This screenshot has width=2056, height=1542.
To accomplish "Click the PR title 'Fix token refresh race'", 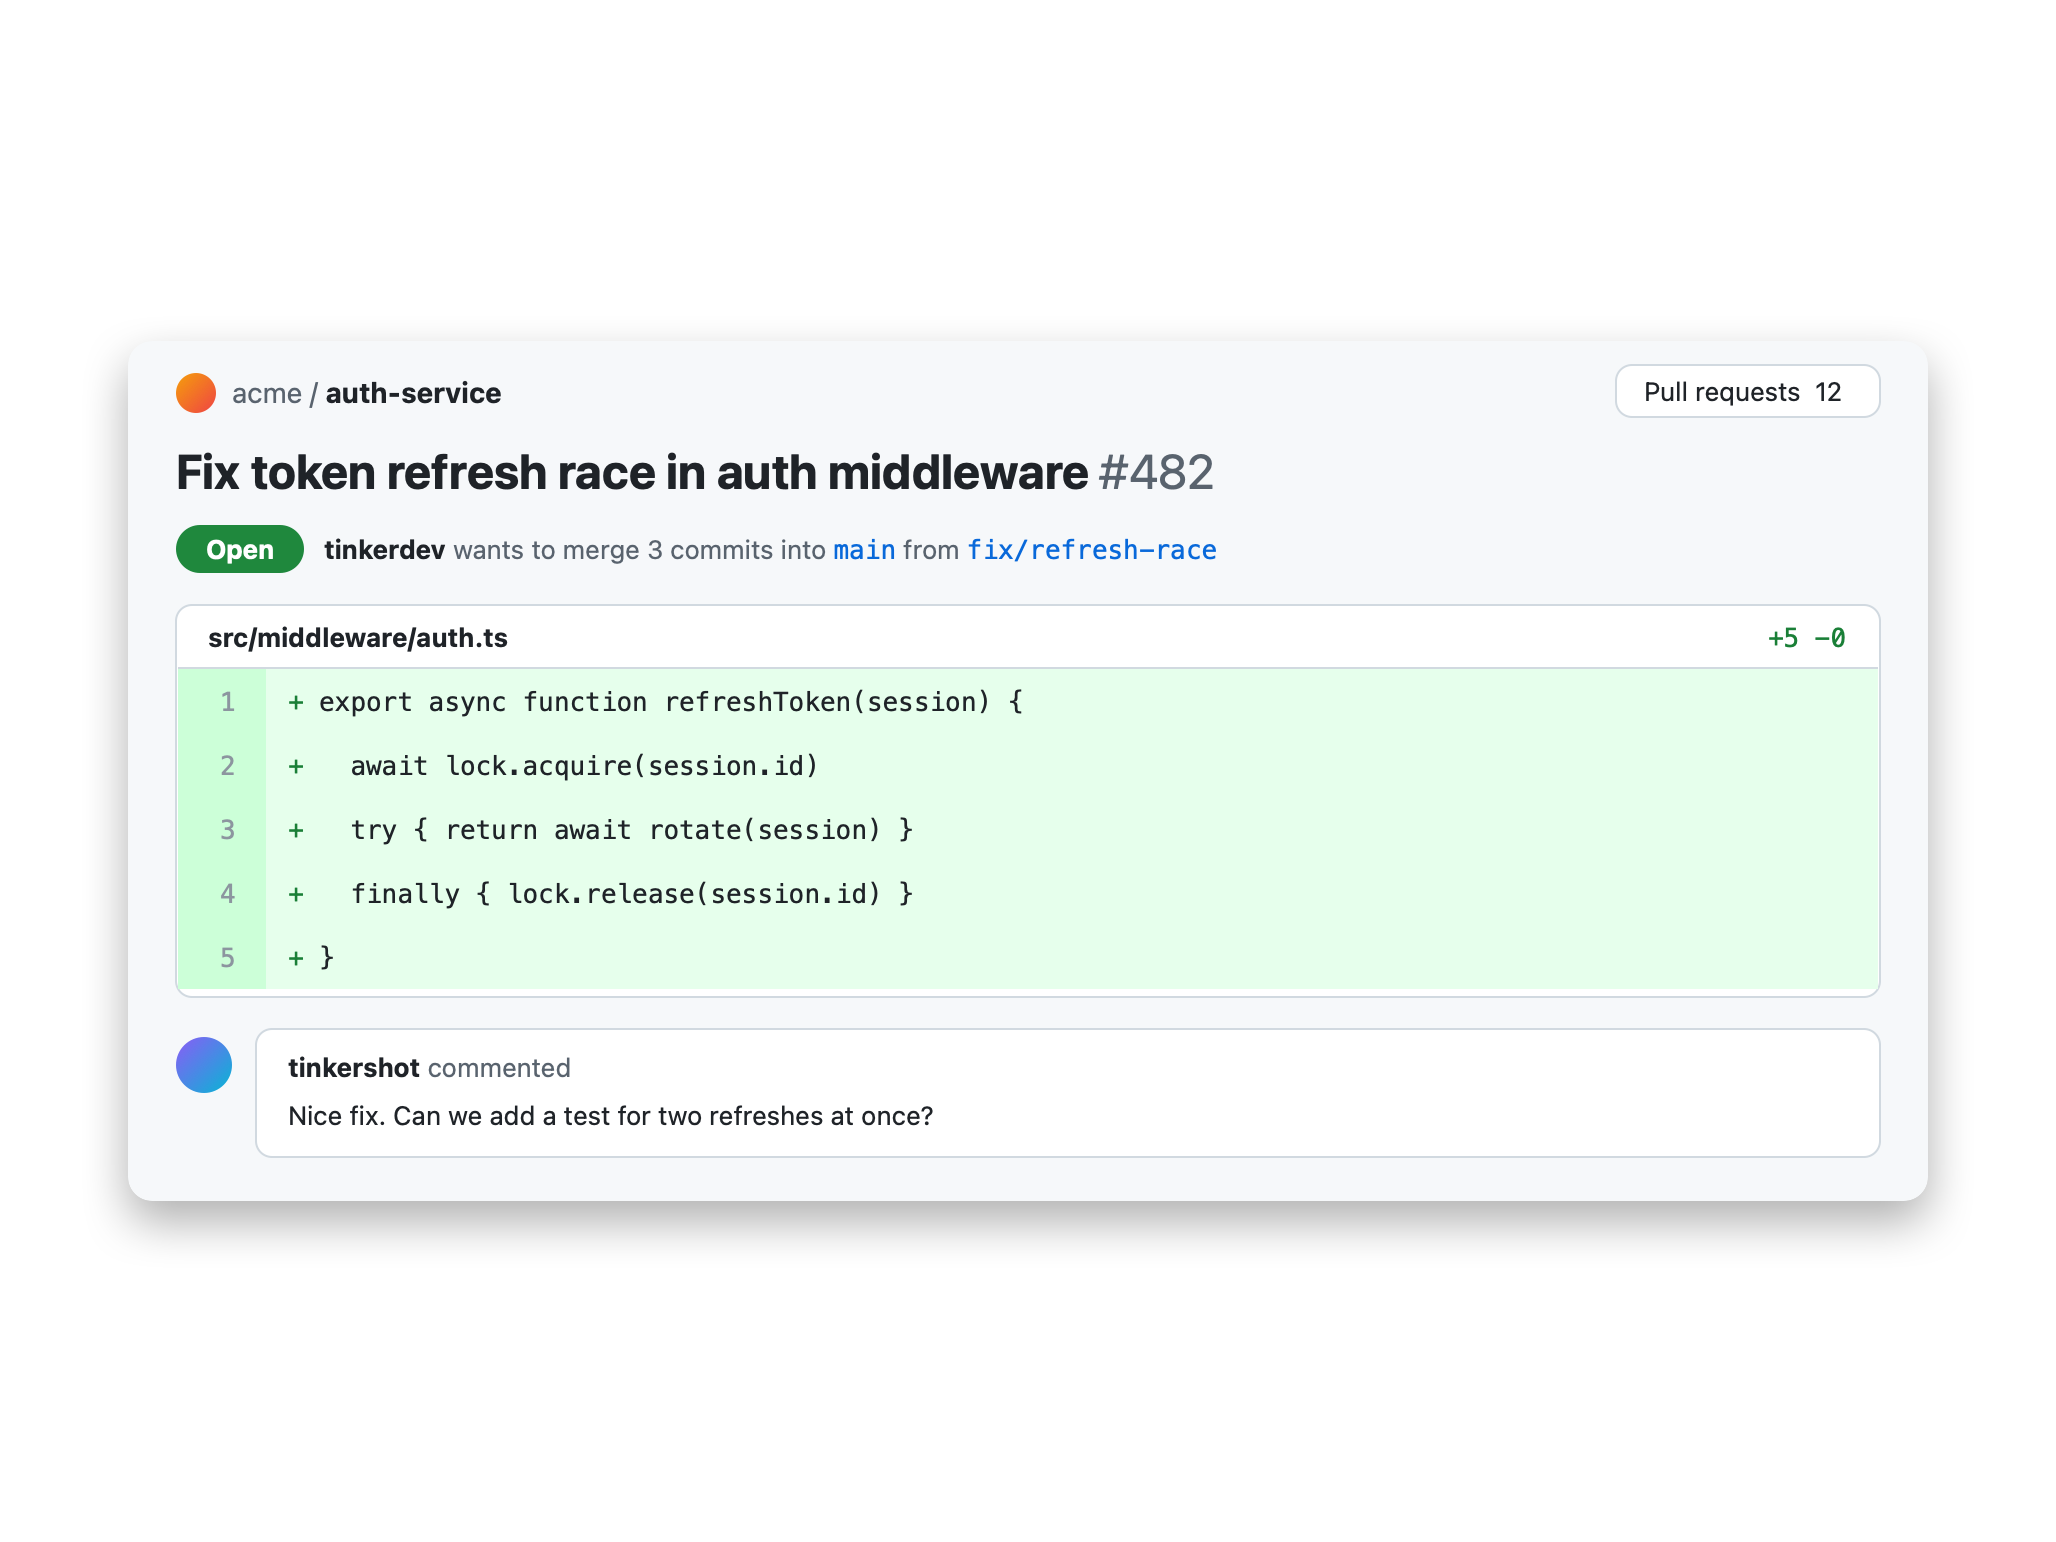I will [632, 472].
